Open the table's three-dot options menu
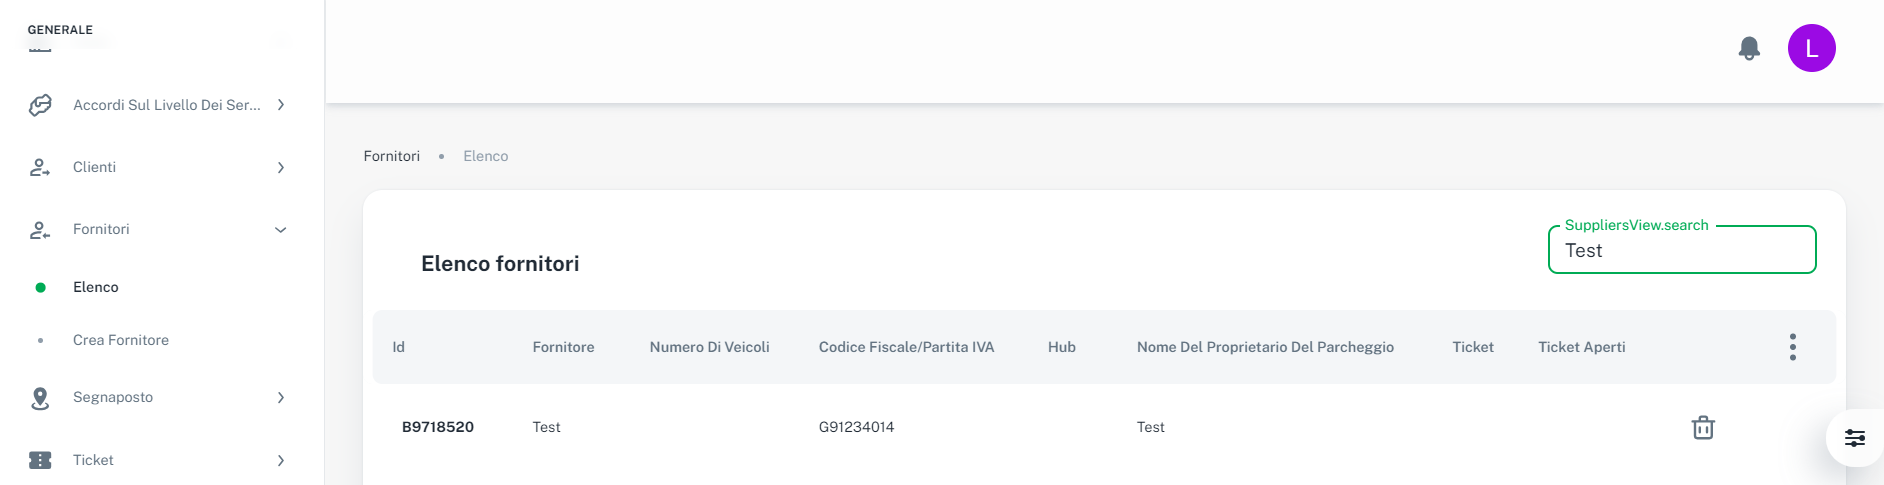 [1792, 347]
